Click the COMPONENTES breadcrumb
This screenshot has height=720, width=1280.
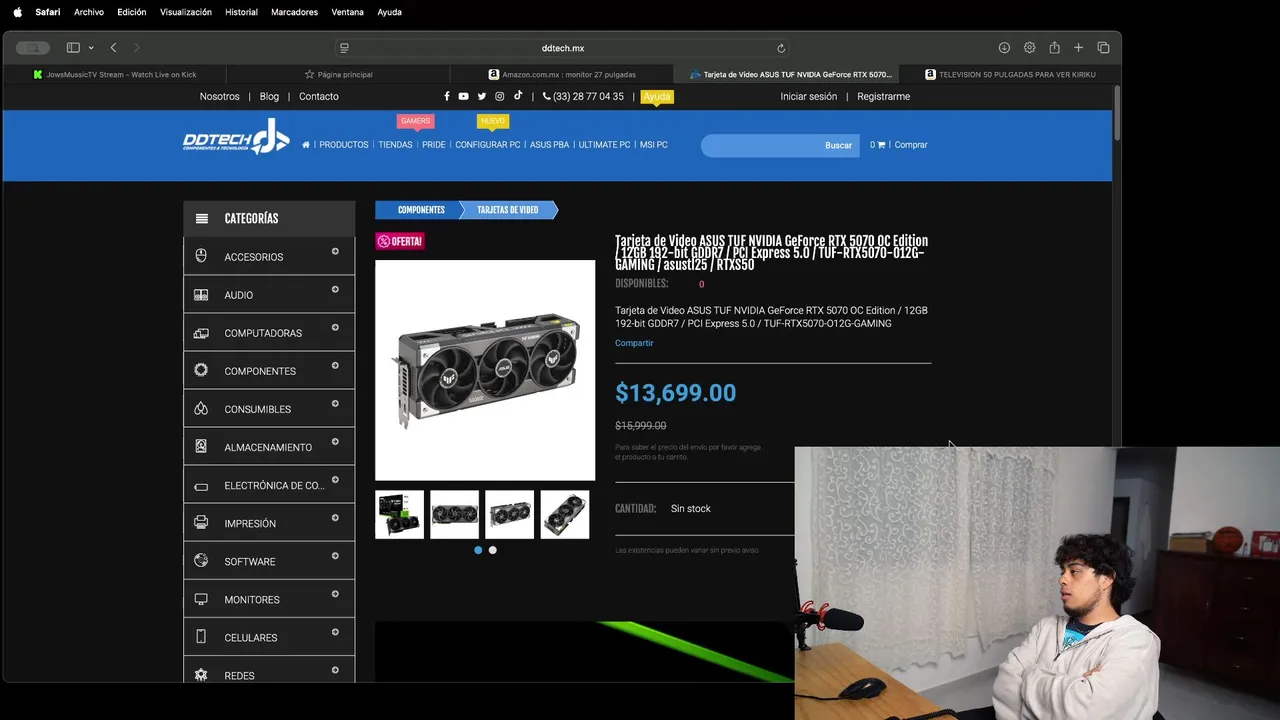421,210
